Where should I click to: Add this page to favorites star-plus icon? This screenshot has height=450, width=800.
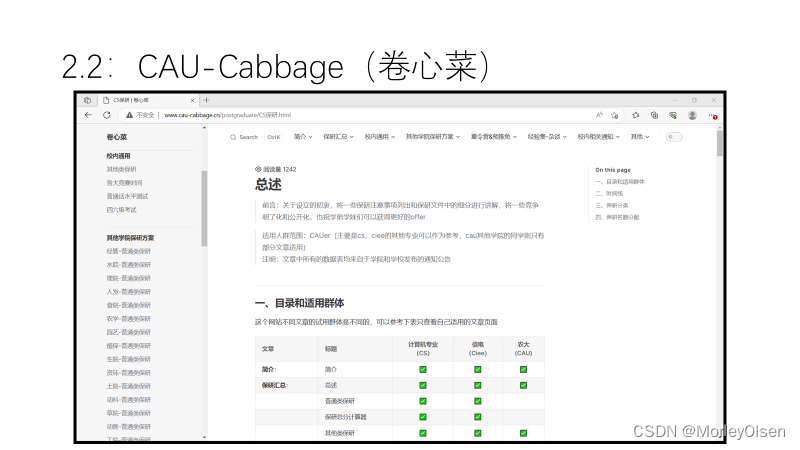coord(615,115)
